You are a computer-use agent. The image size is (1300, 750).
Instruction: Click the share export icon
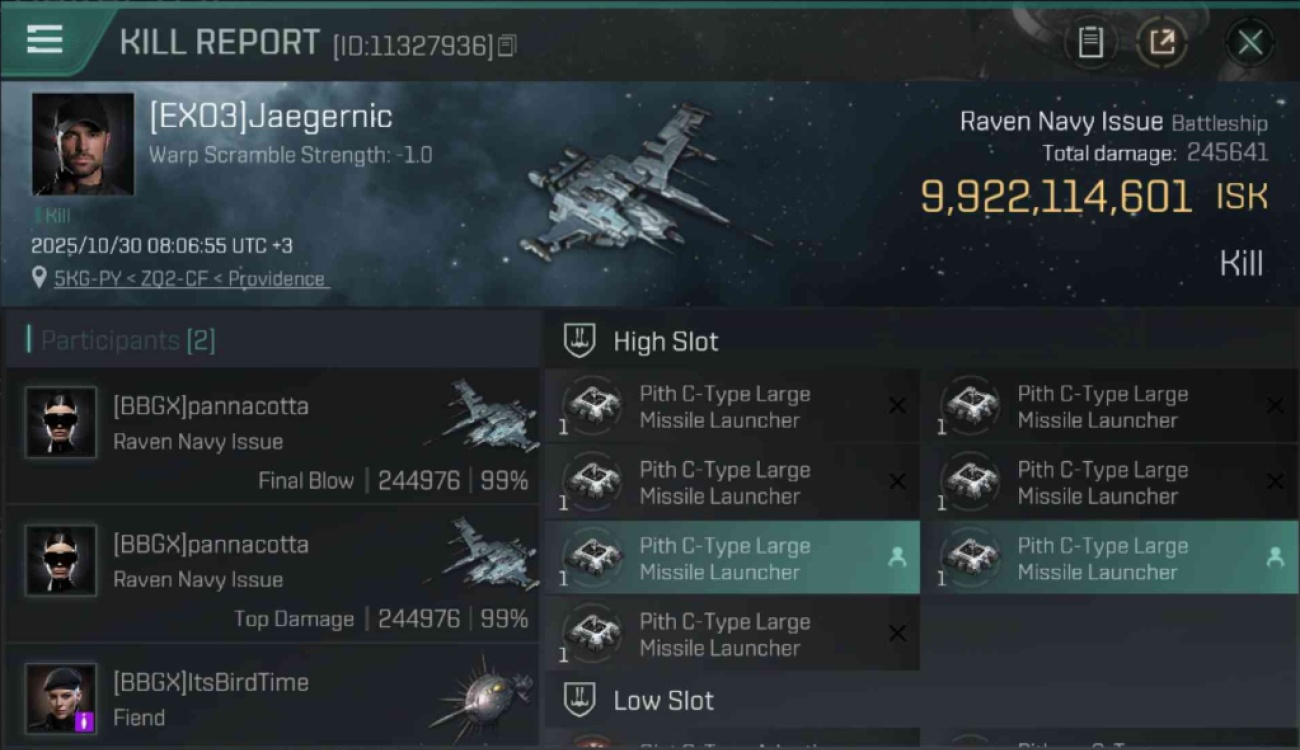(1162, 42)
